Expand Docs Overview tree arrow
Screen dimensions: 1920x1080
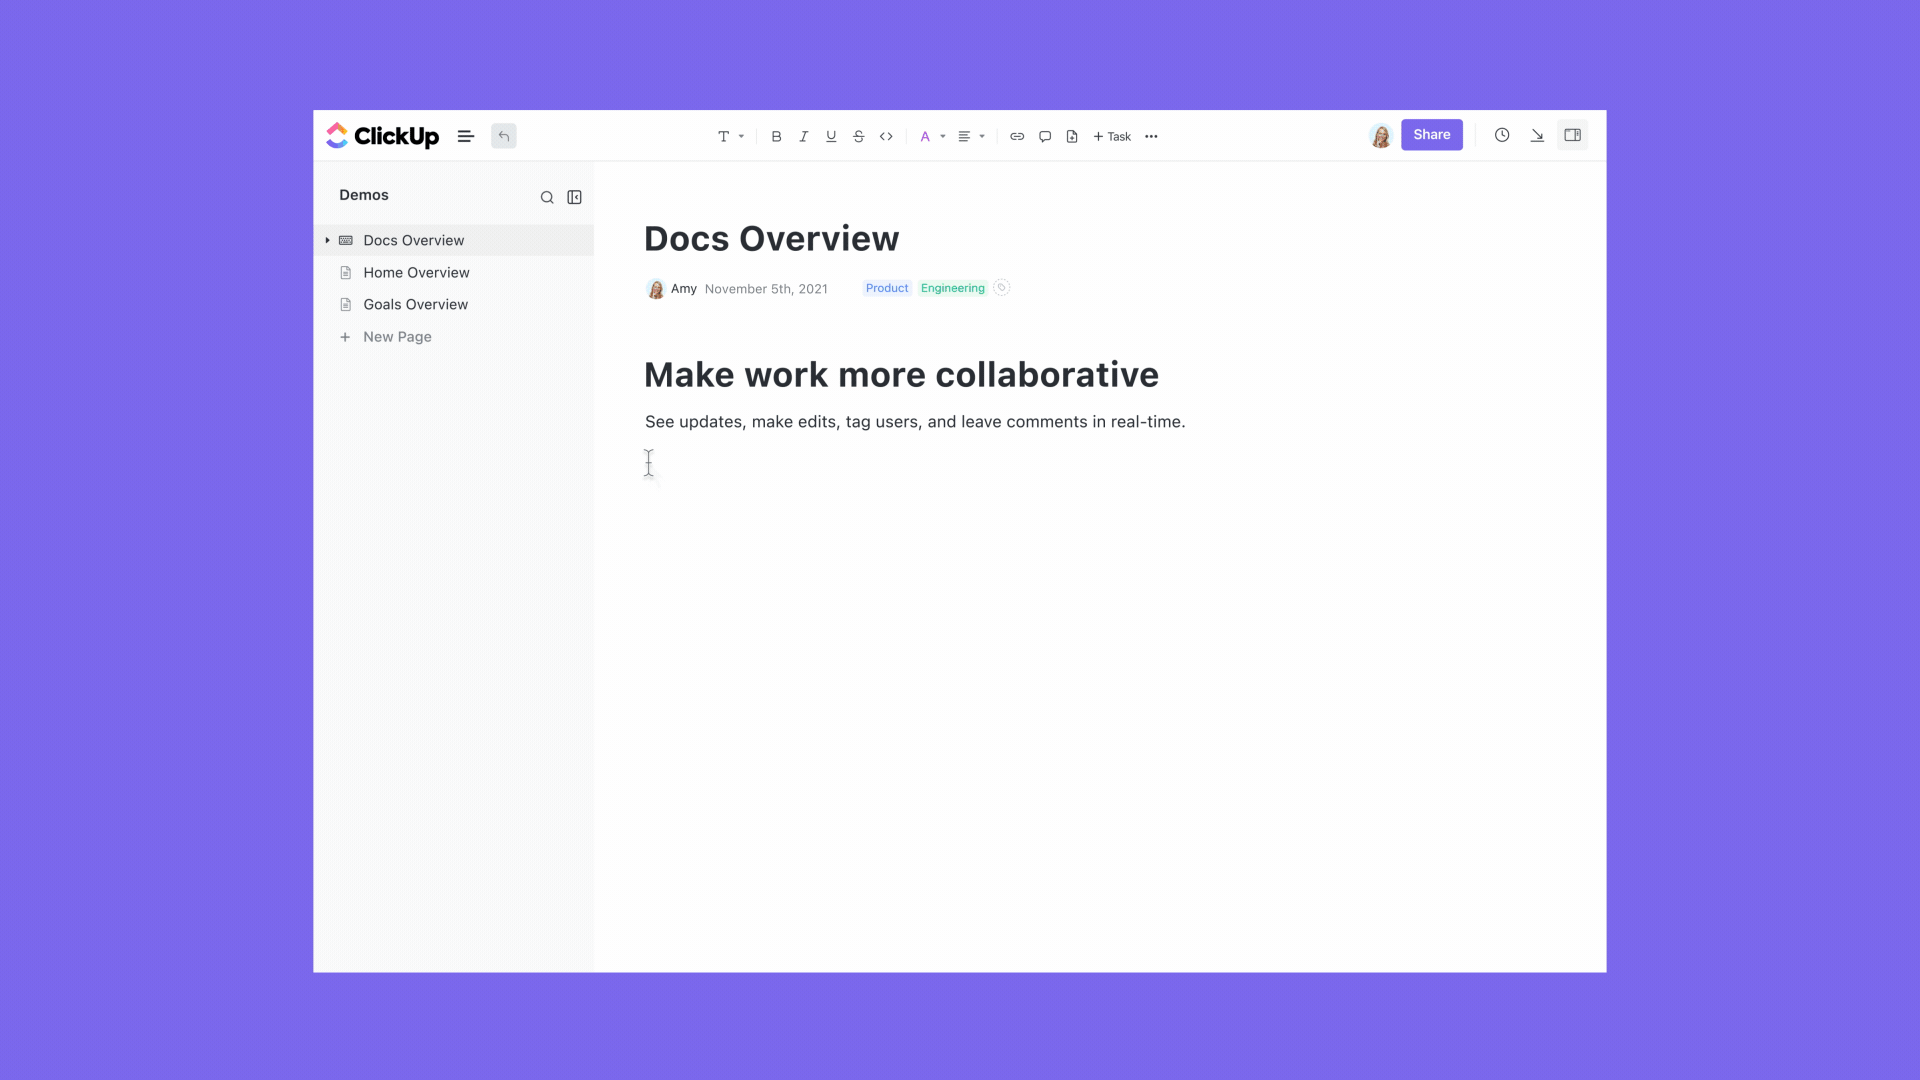click(x=327, y=240)
